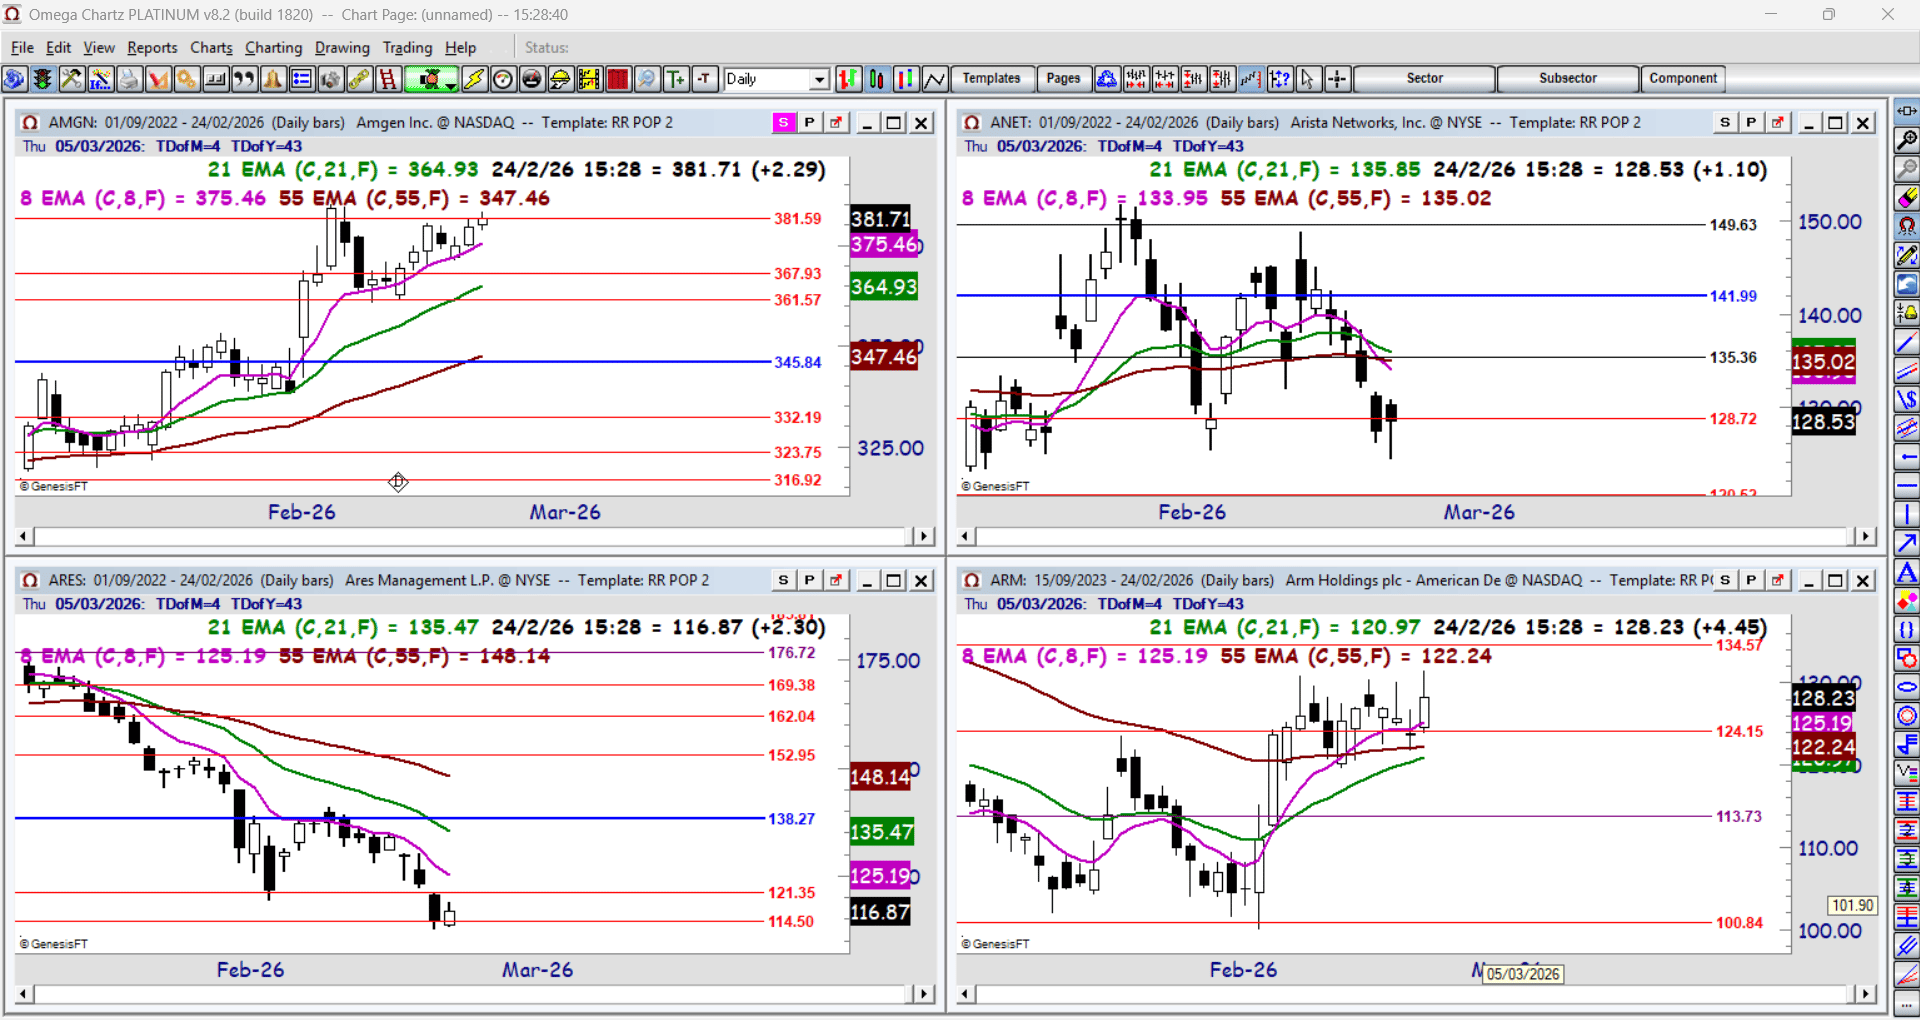
Task: Click the Pages button
Action: 1063,79
